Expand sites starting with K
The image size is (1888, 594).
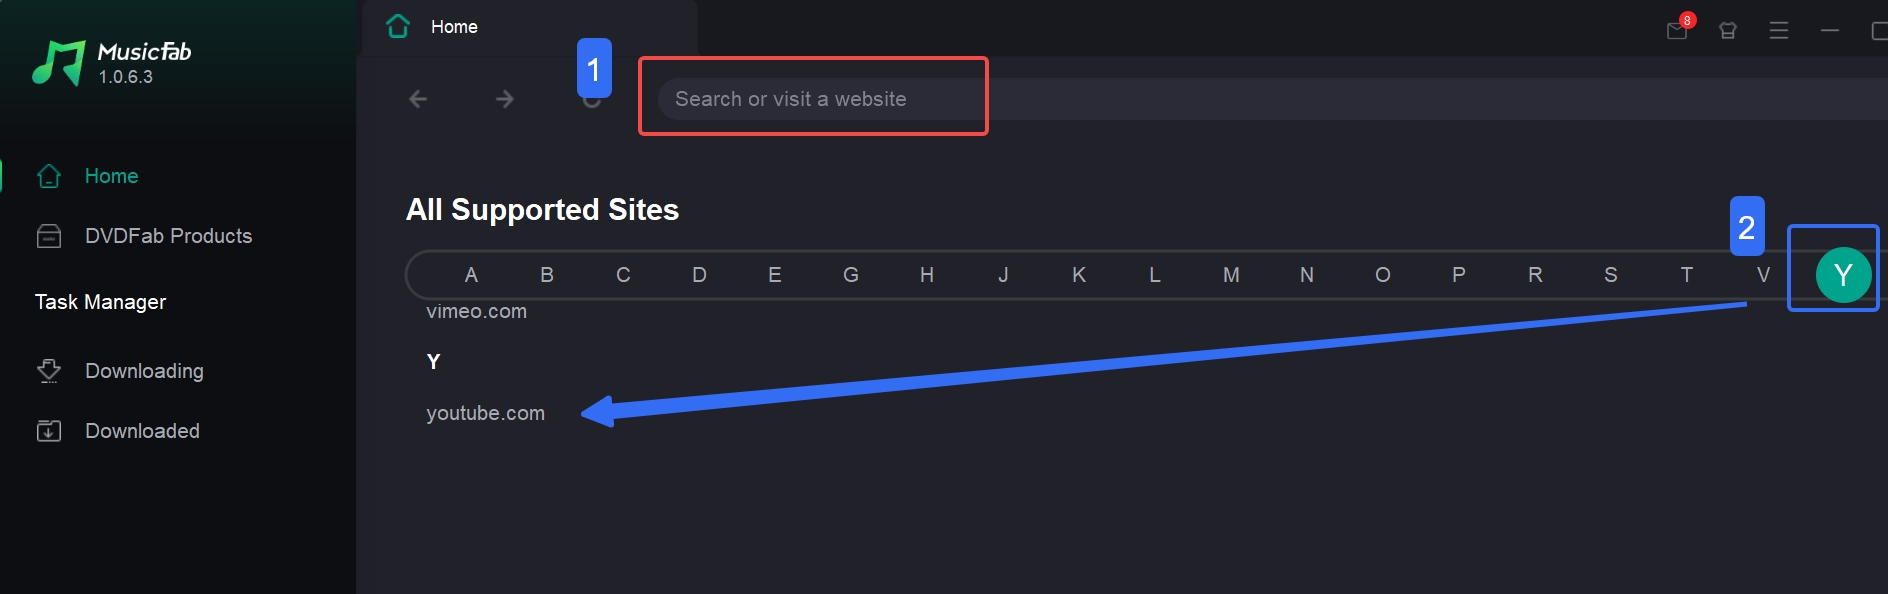pyautogui.click(x=1078, y=274)
